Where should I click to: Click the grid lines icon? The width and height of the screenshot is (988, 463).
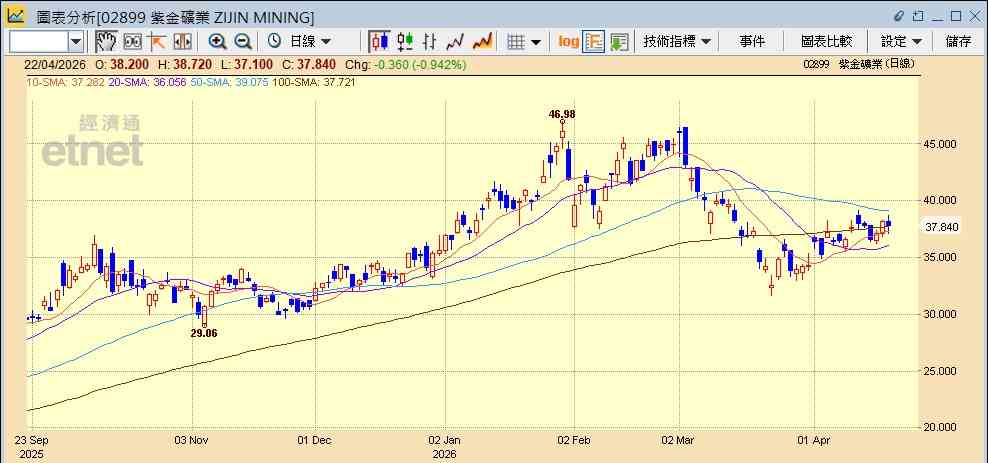pos(516,42)
